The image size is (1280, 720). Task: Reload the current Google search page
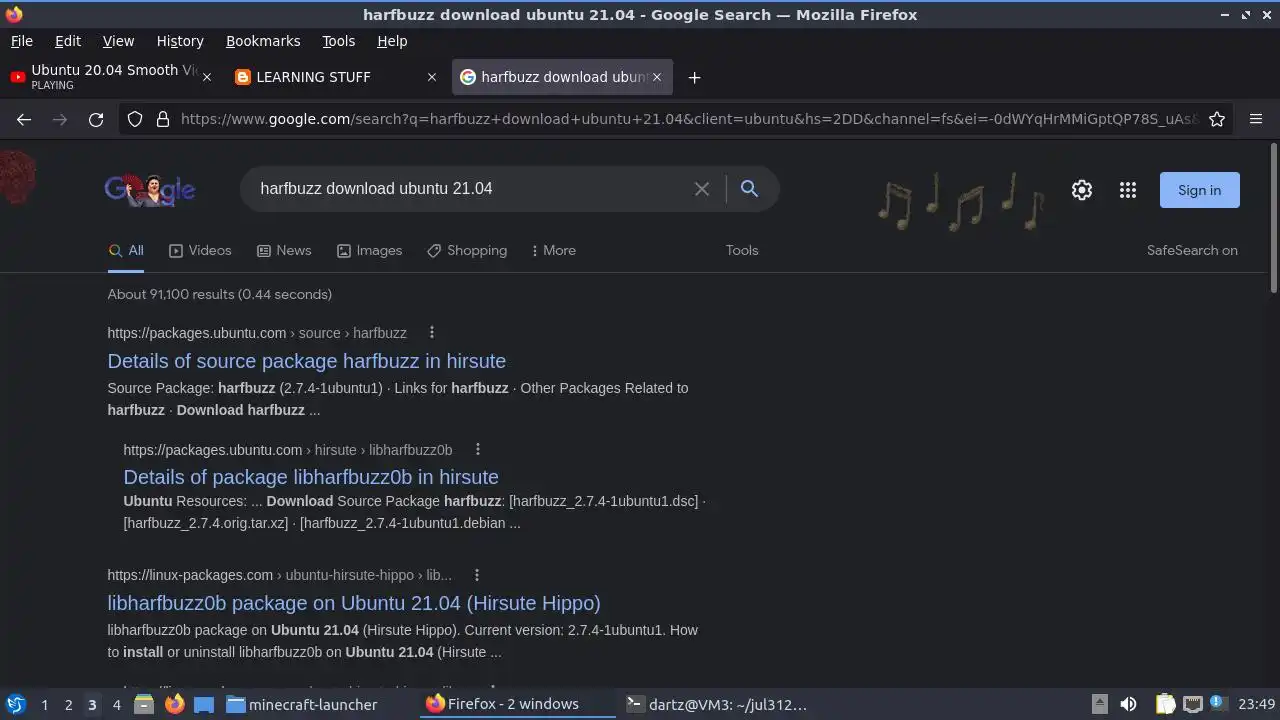[96, 119]
